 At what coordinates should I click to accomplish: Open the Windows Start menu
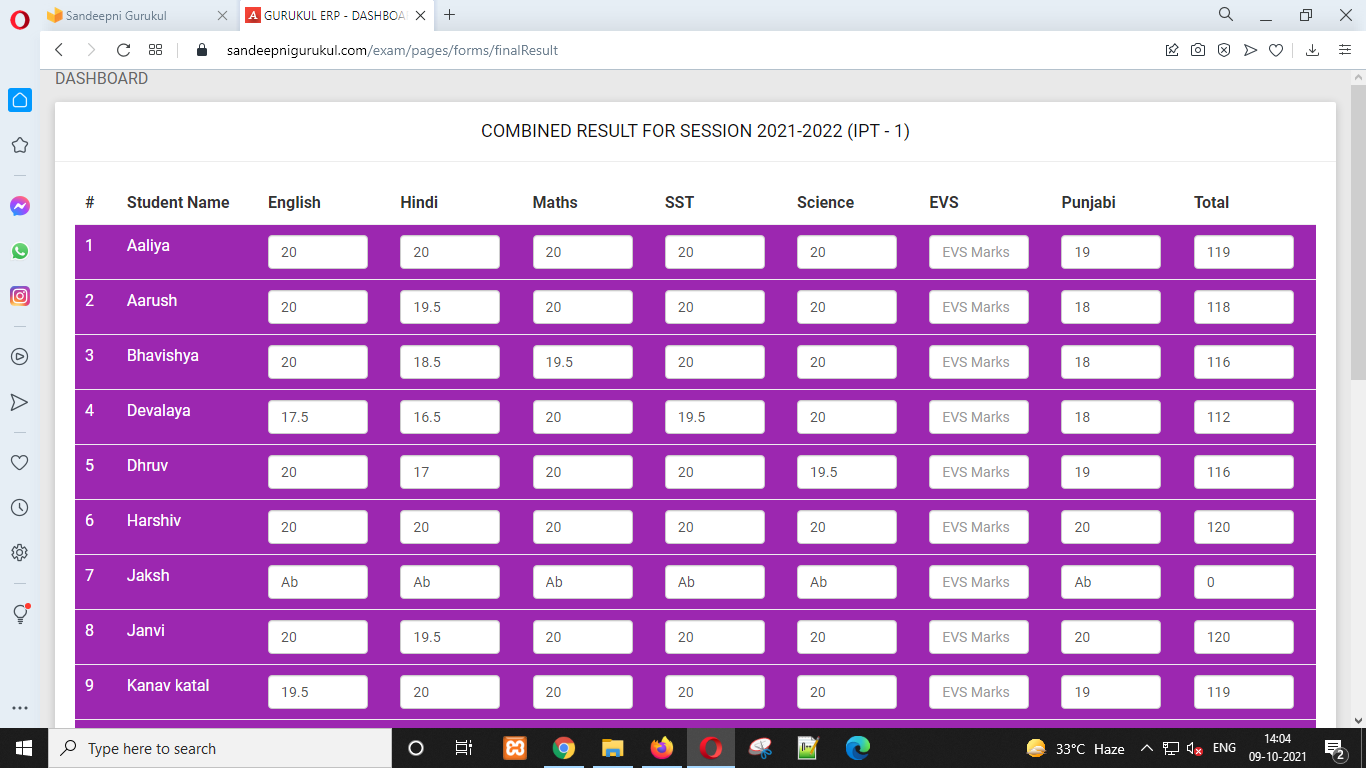coord(23,748)
